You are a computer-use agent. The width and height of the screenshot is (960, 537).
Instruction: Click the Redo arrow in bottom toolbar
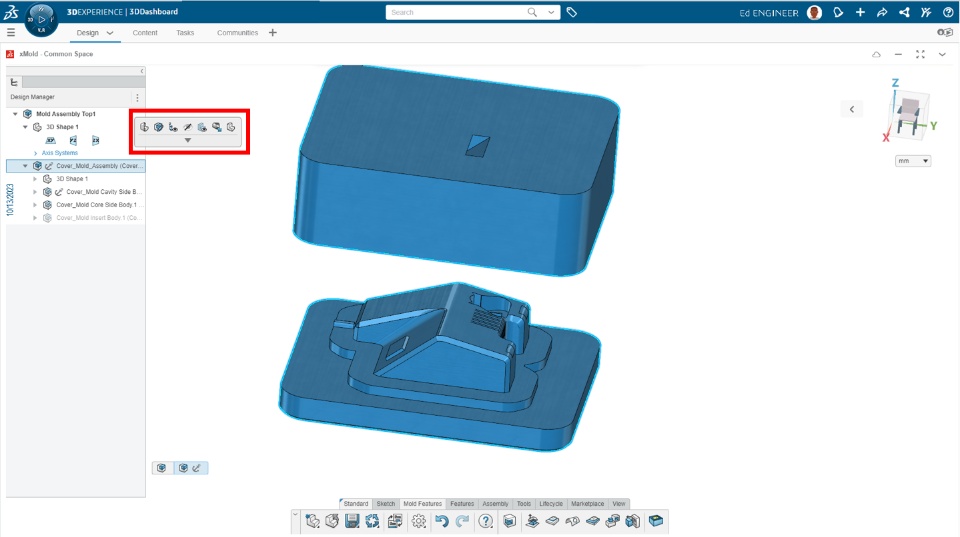tap(462, 521)
